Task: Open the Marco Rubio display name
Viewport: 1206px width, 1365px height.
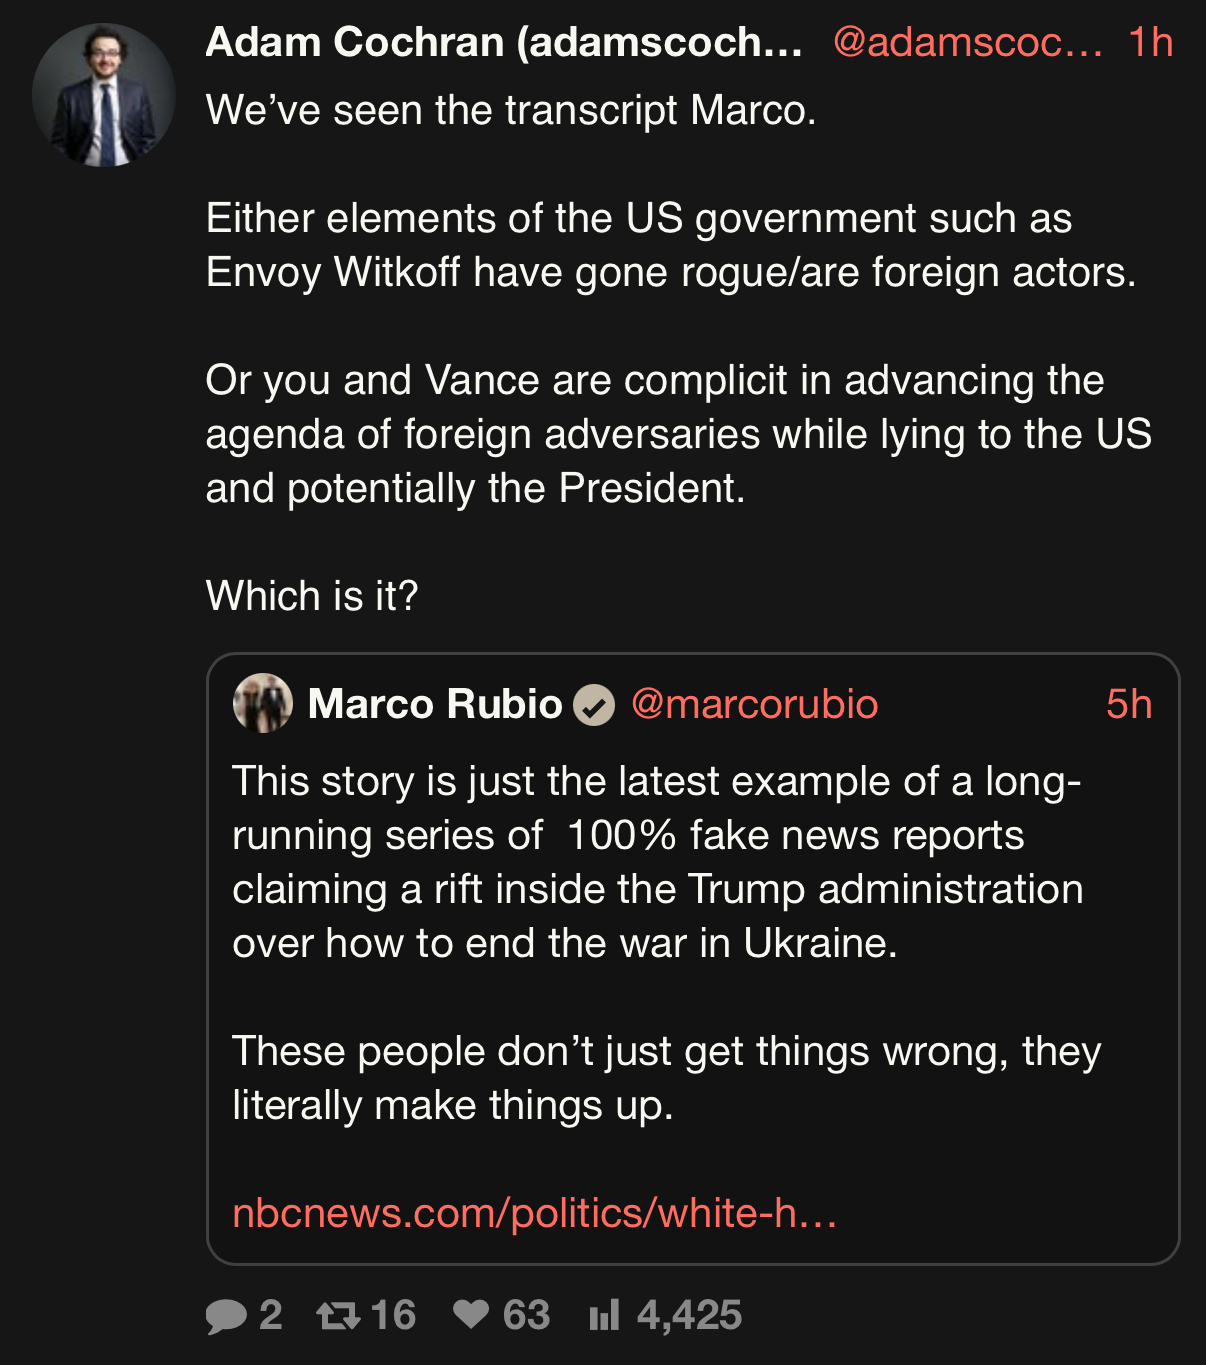Action: click(x=435, y=704)
